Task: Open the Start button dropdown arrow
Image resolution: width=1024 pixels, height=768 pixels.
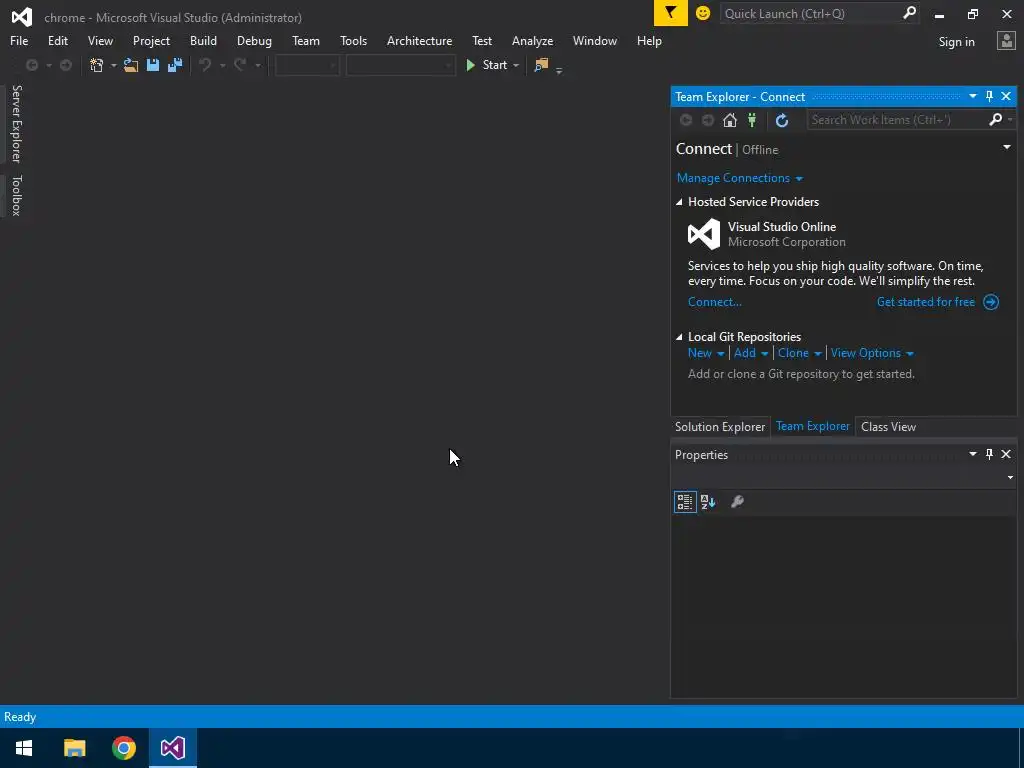Action: tap(516, 65)
